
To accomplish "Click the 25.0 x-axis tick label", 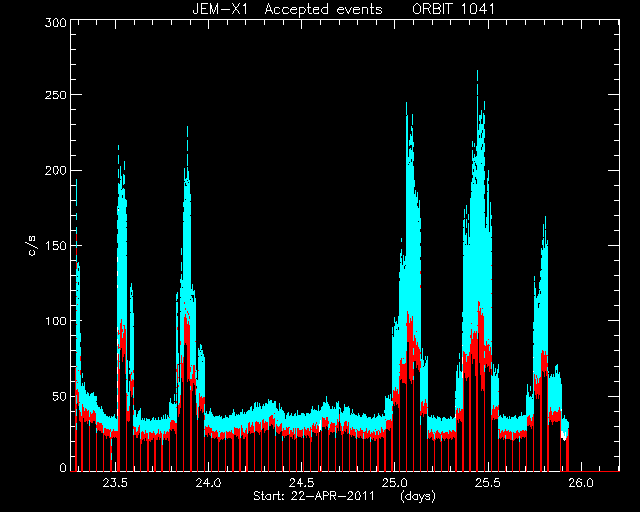I will tap(394, 483).
